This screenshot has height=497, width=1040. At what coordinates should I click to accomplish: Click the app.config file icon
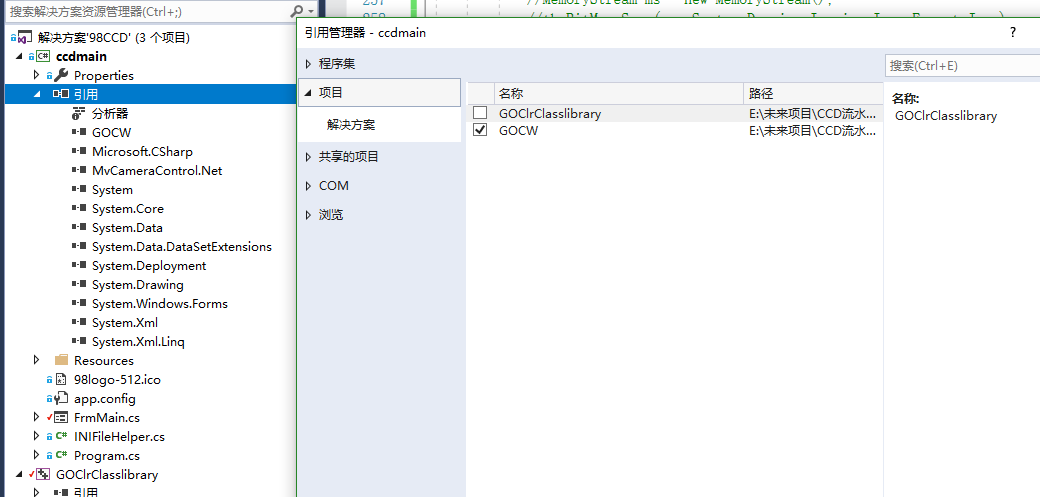point(62,399)
